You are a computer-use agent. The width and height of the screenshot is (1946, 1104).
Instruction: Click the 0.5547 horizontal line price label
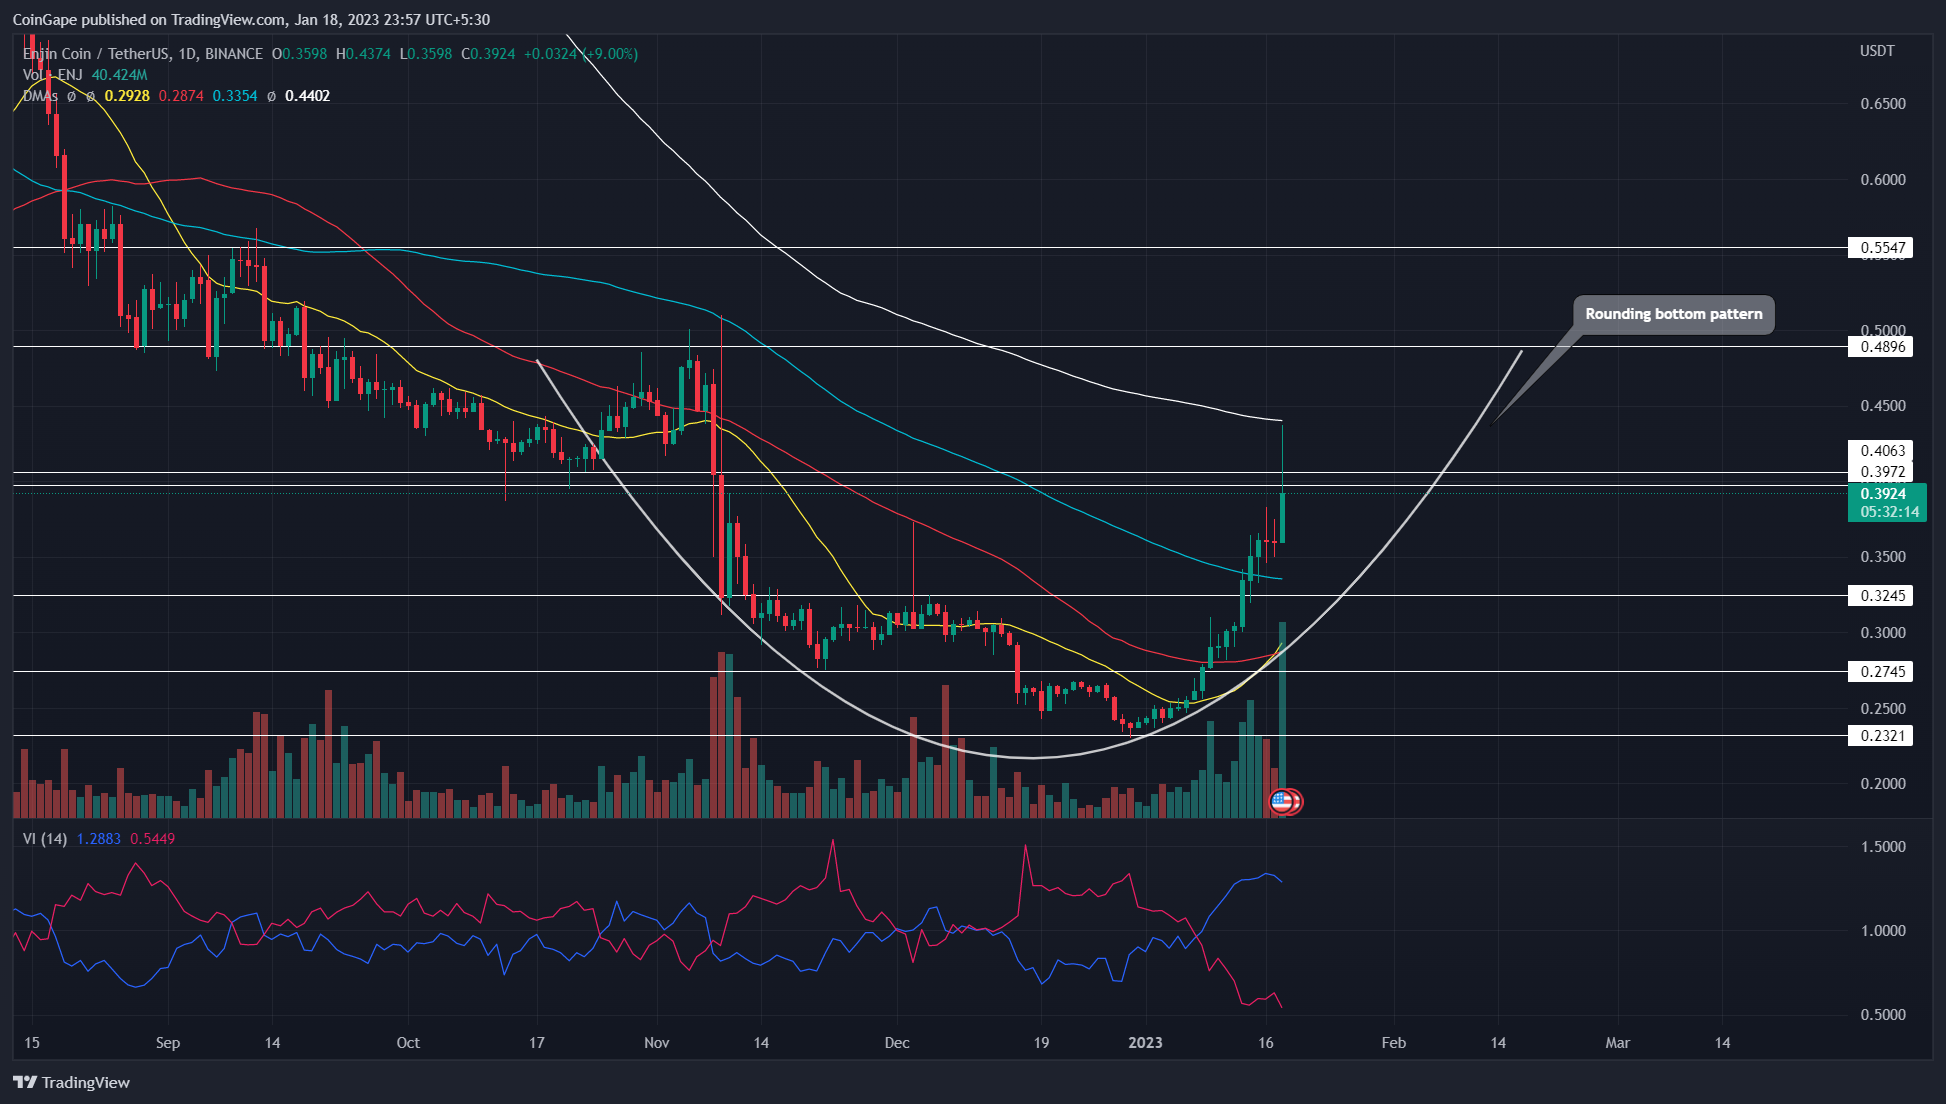(x=1880, y=247)
